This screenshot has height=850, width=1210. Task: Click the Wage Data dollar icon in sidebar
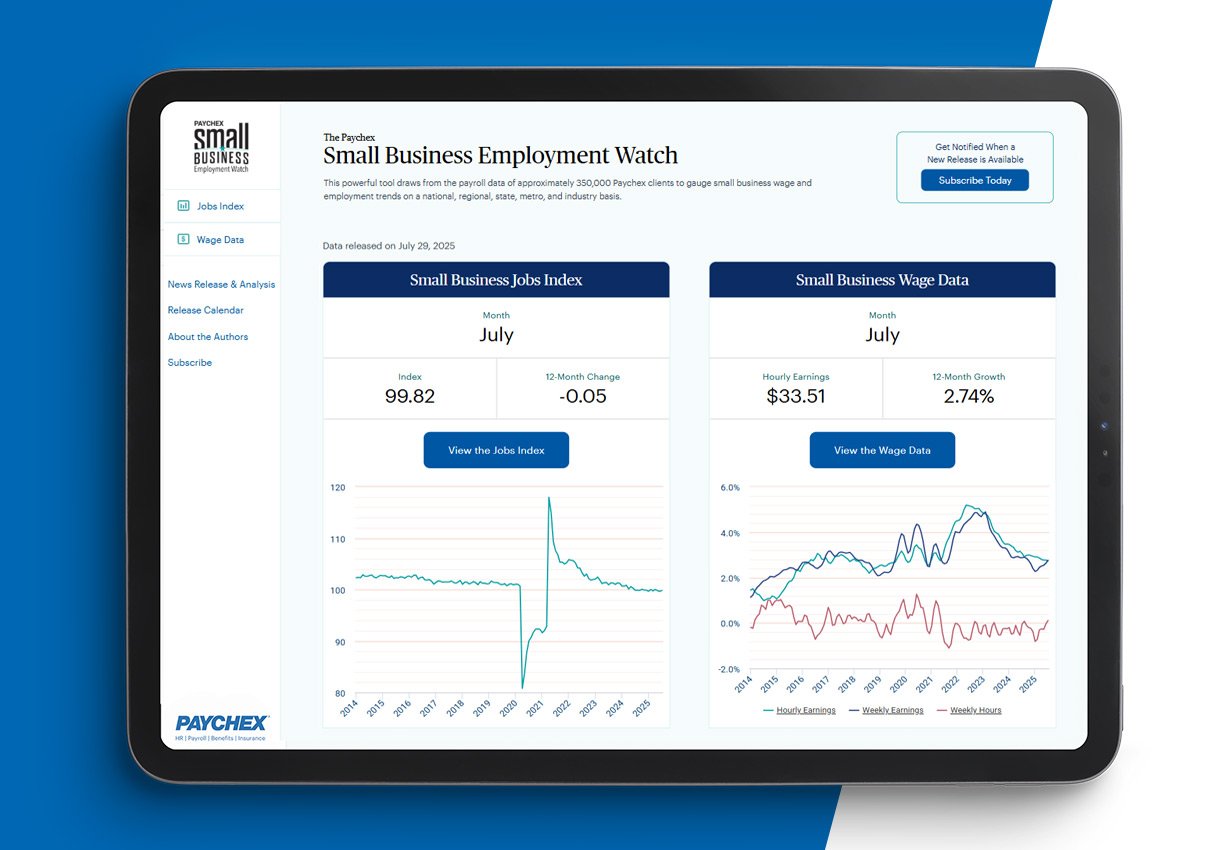coord(183,240)
